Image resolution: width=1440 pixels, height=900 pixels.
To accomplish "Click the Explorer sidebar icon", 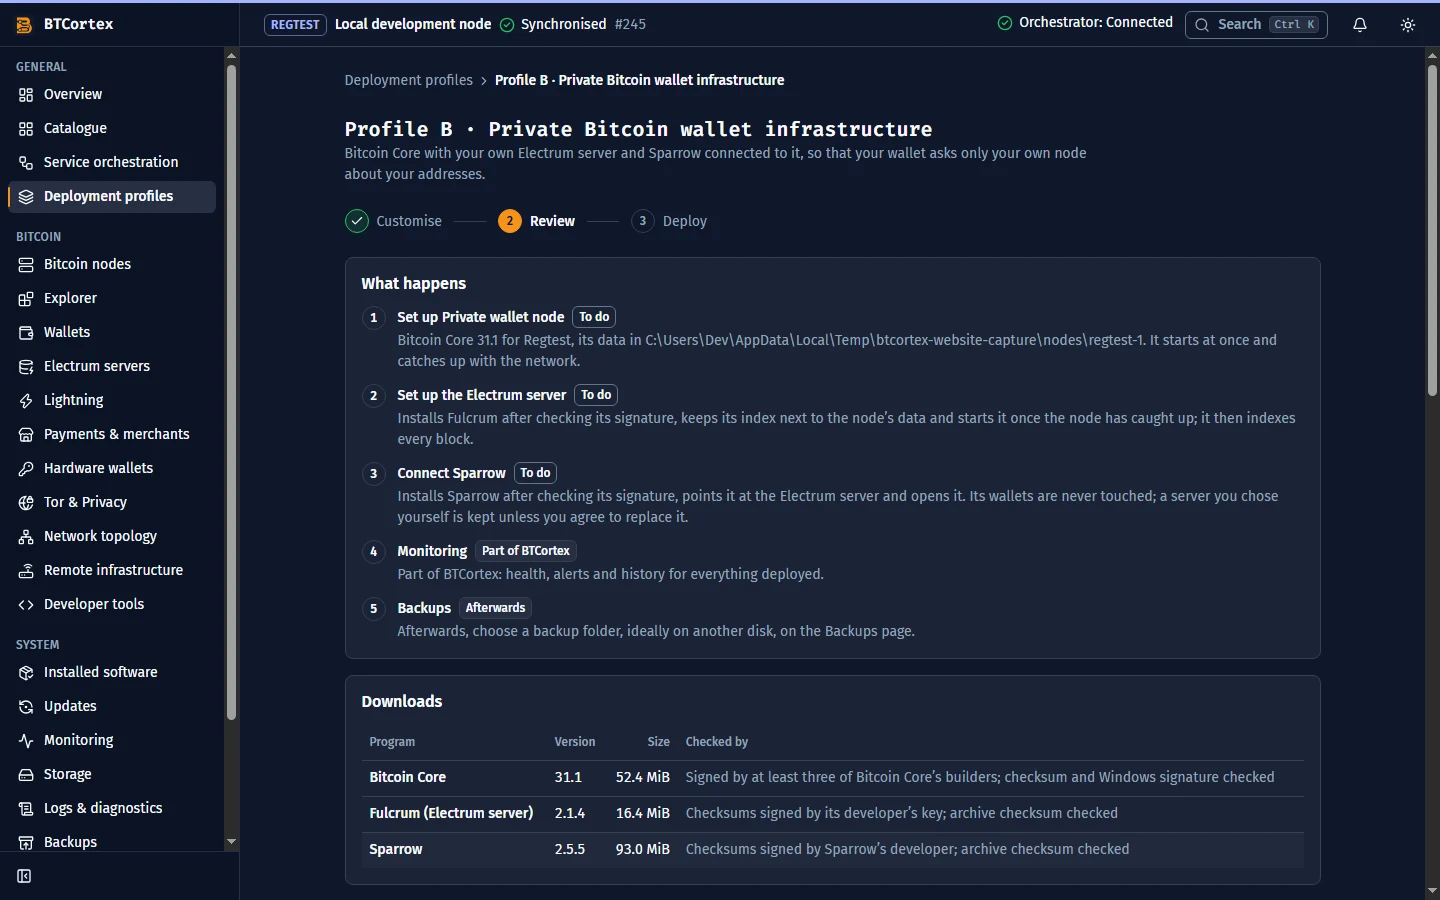I will click(26, 299).
